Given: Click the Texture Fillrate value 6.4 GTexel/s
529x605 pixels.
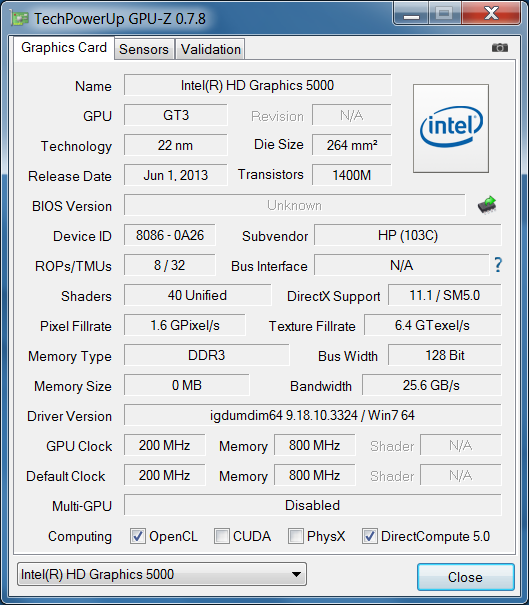Looking at the screenshot, I should [433, 326].
